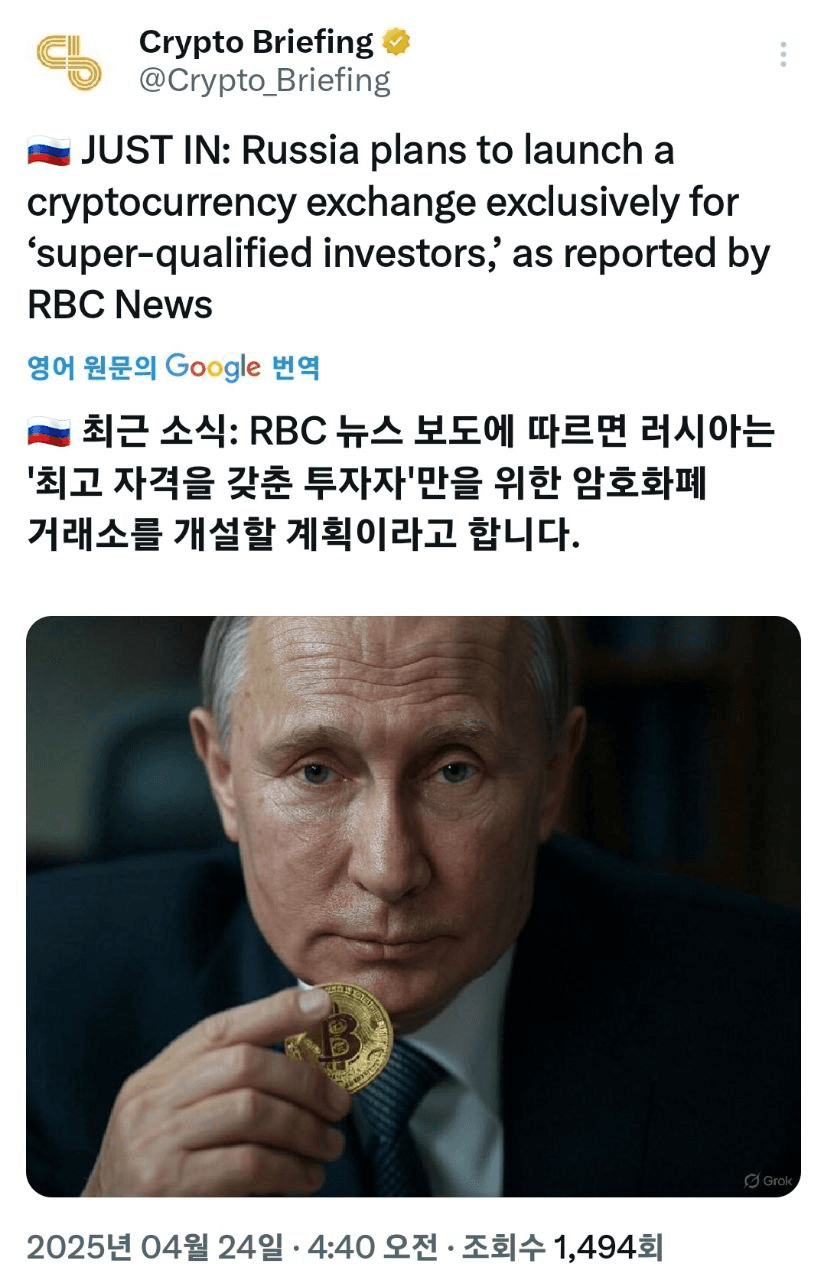Click RBC News in the English tweet
This screenshot has height=1280, width=826.
click(120, 305)
